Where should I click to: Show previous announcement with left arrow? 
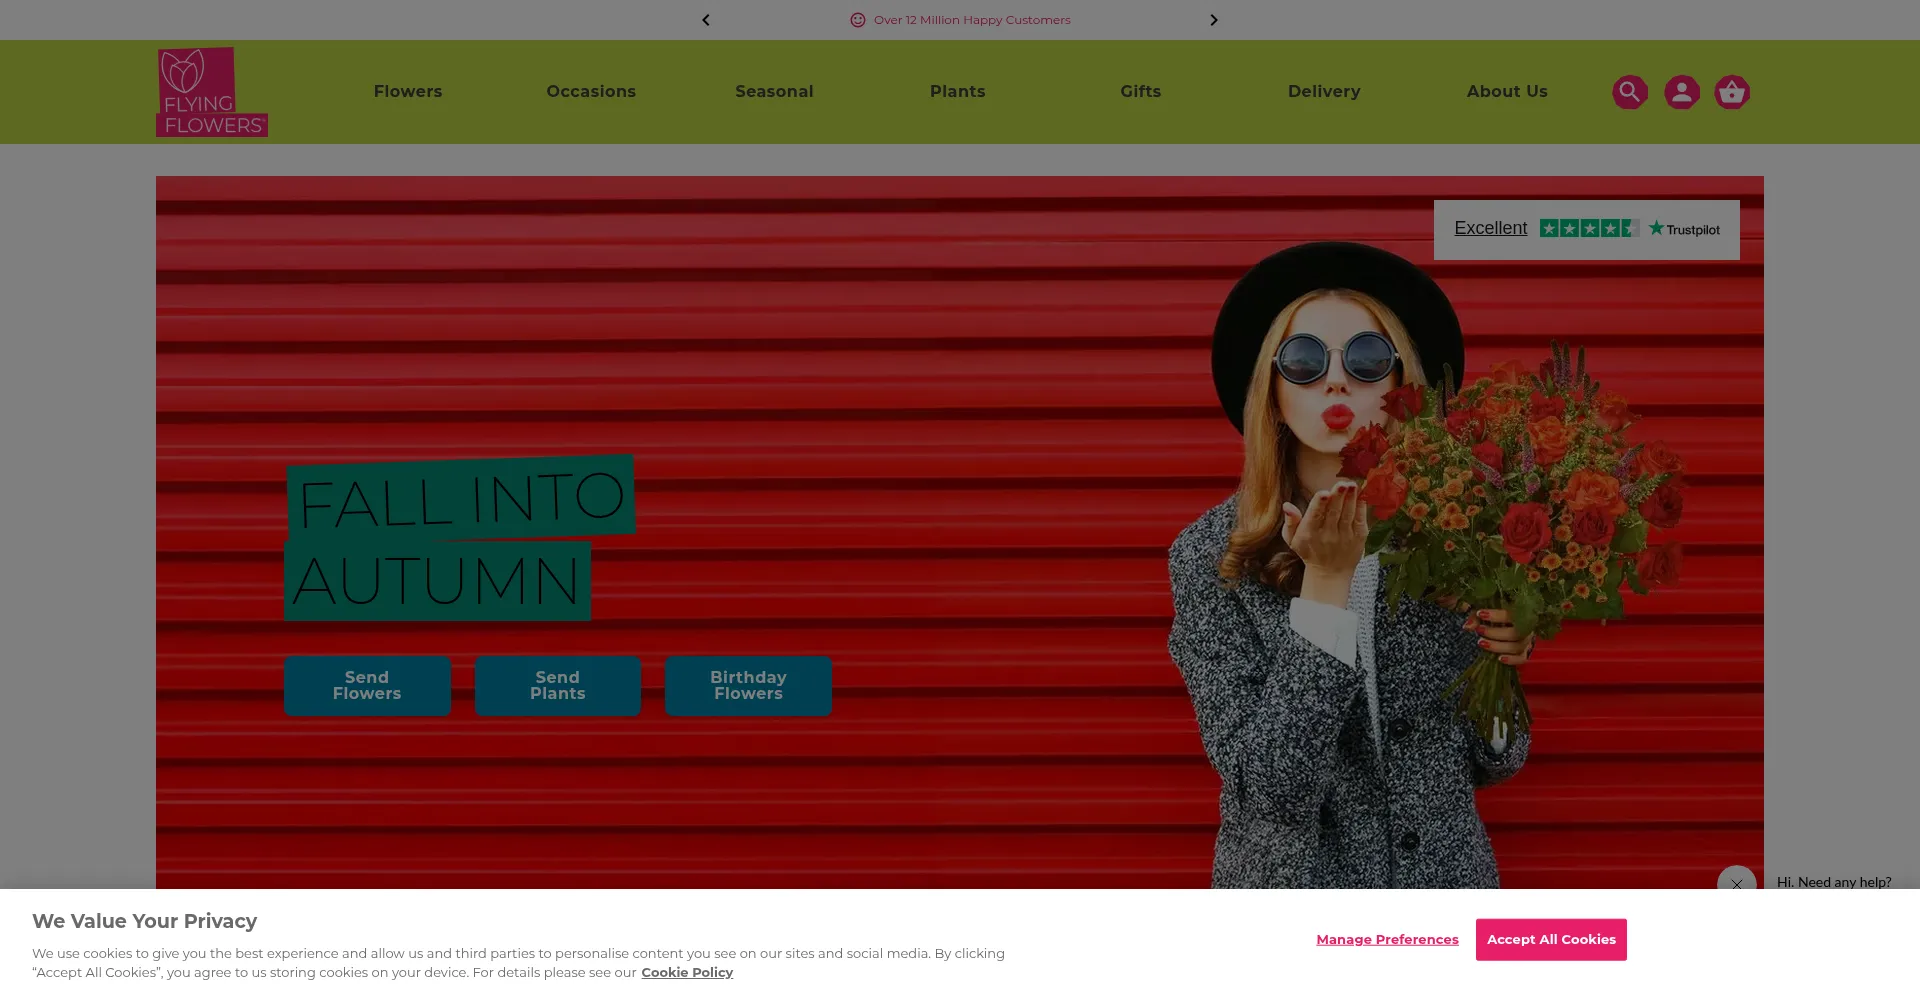click(706, 20)
